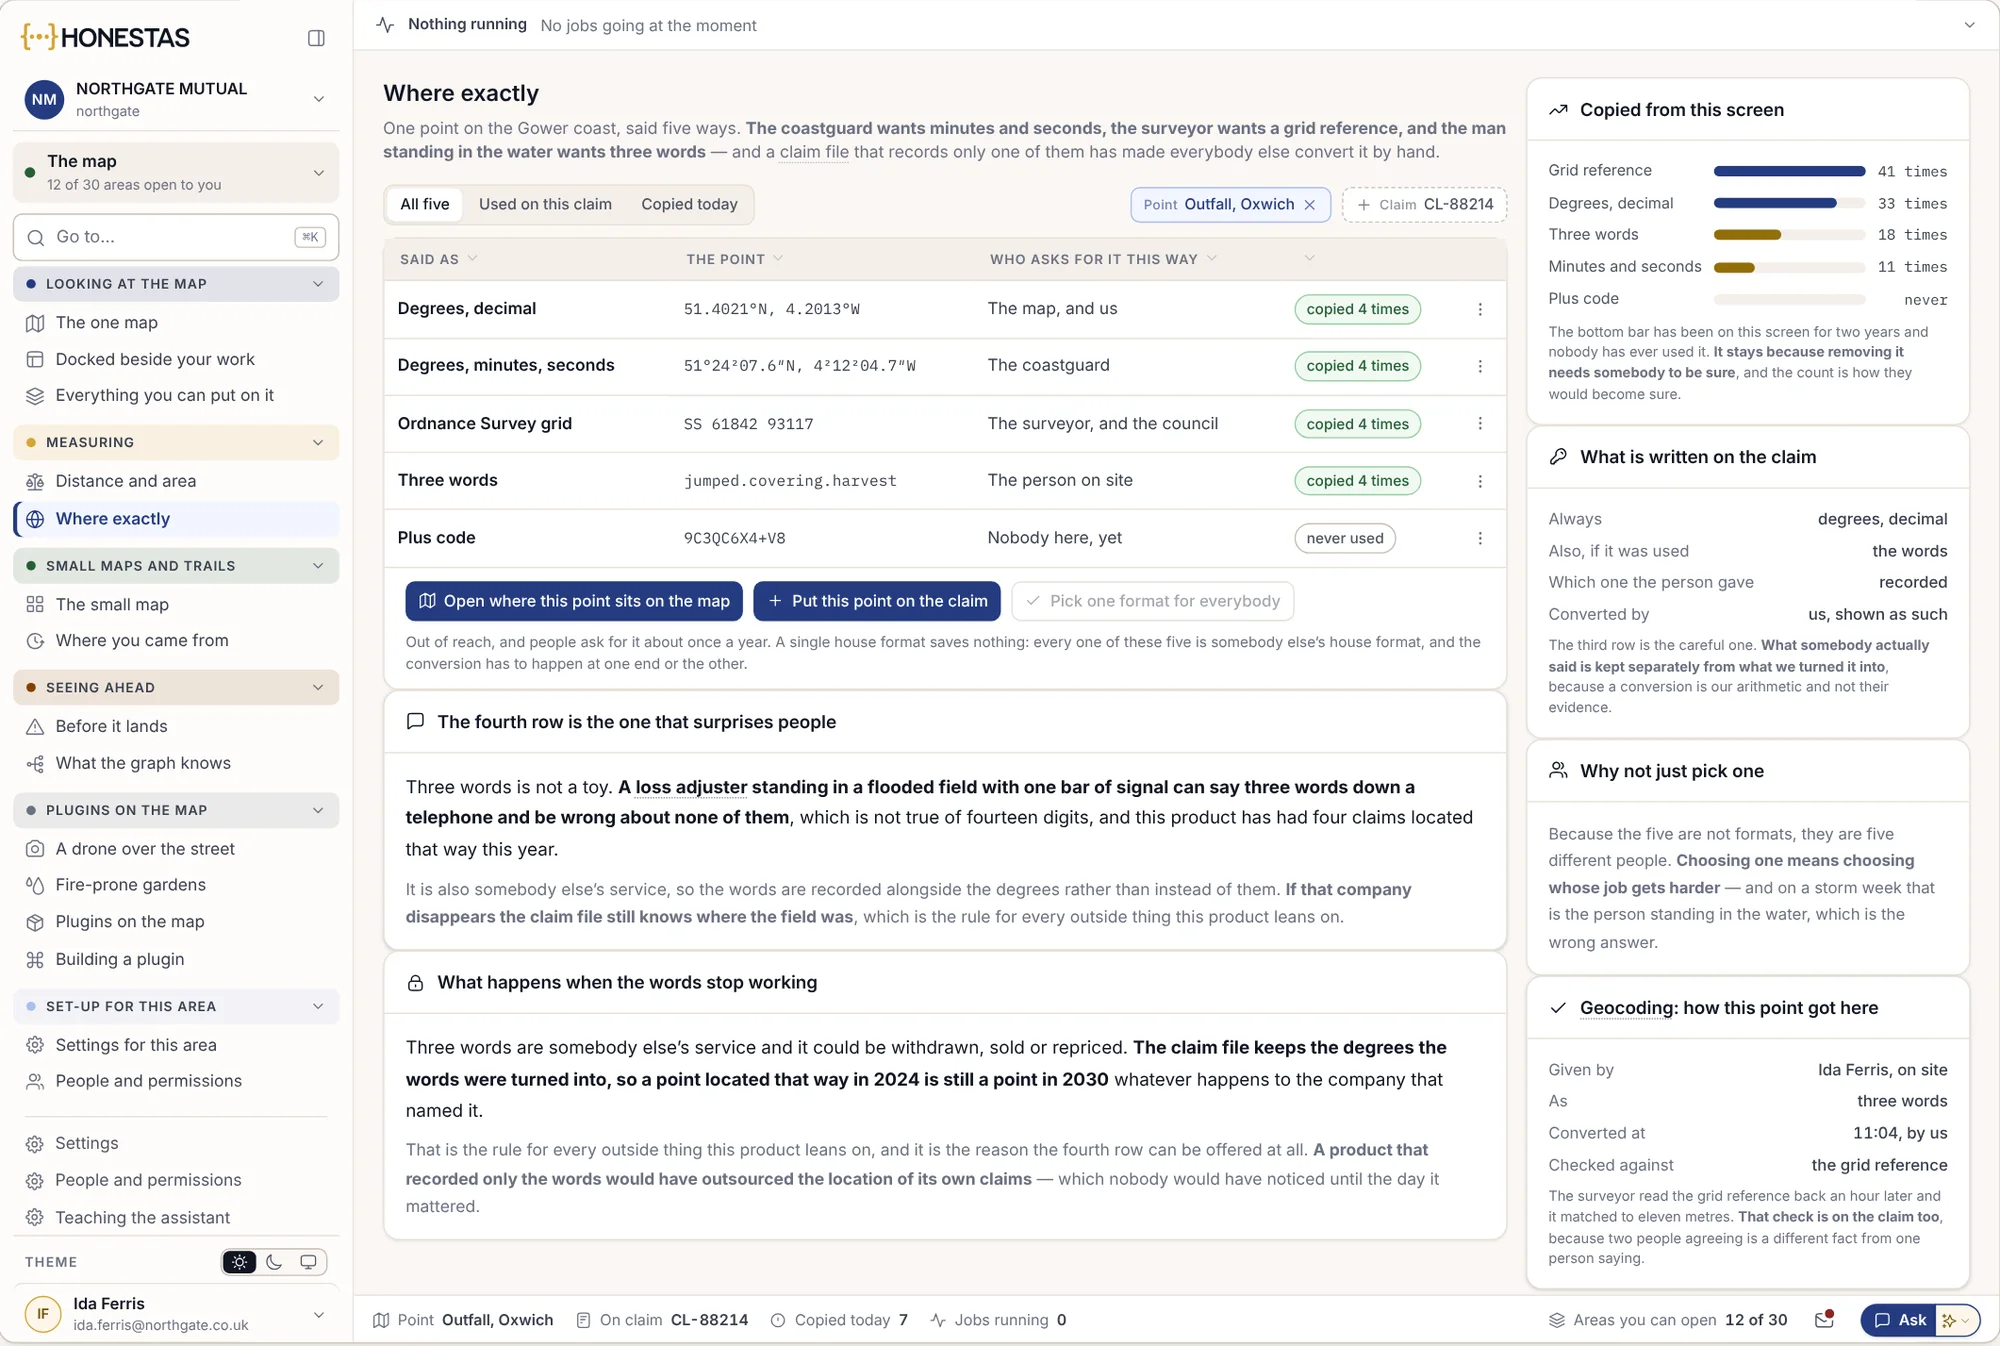The width and height of the screenshot is (2000, 1346).
Task: Open row menu for Ordnance Survey grid
Action: coord(1480,424)
